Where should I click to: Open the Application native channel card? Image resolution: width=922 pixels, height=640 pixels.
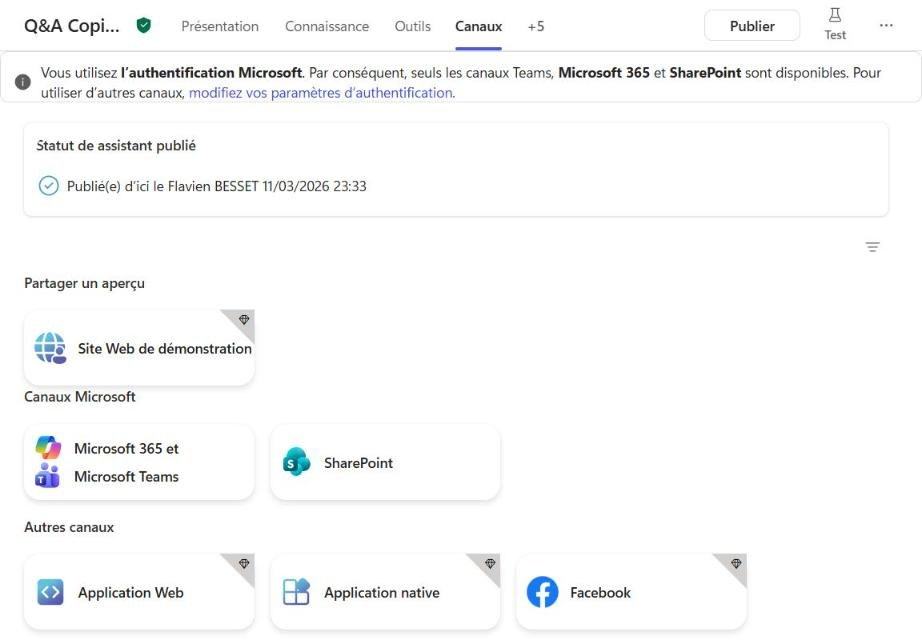385,592
